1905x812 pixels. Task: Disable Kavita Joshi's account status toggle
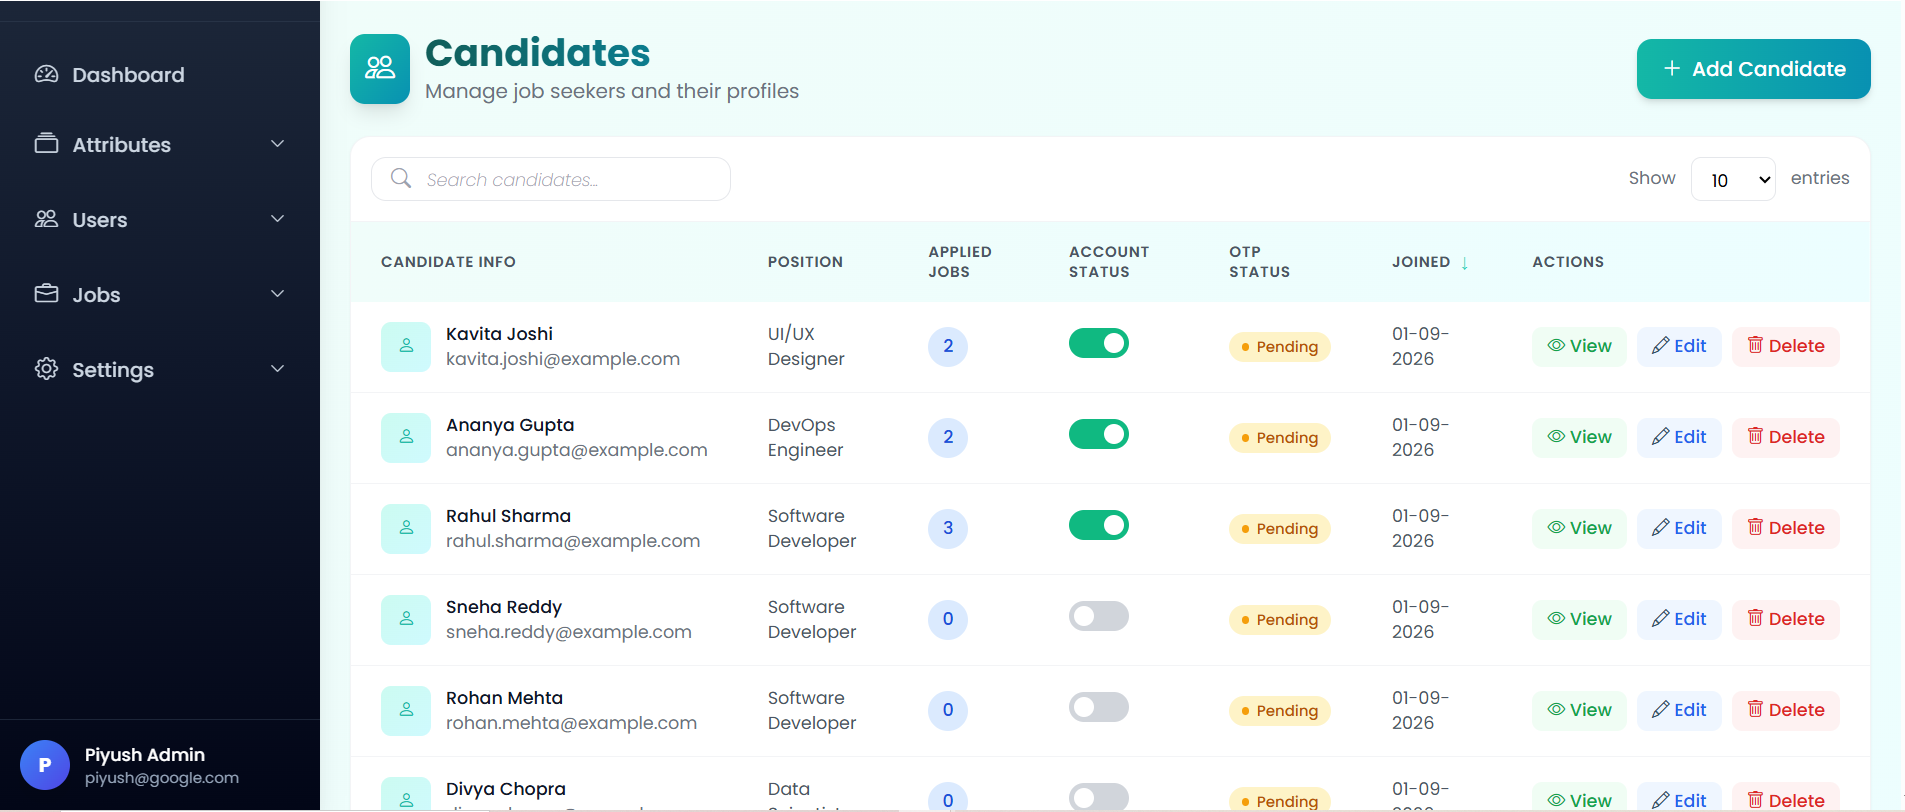pyautogui.click(x=1098, y=344)
